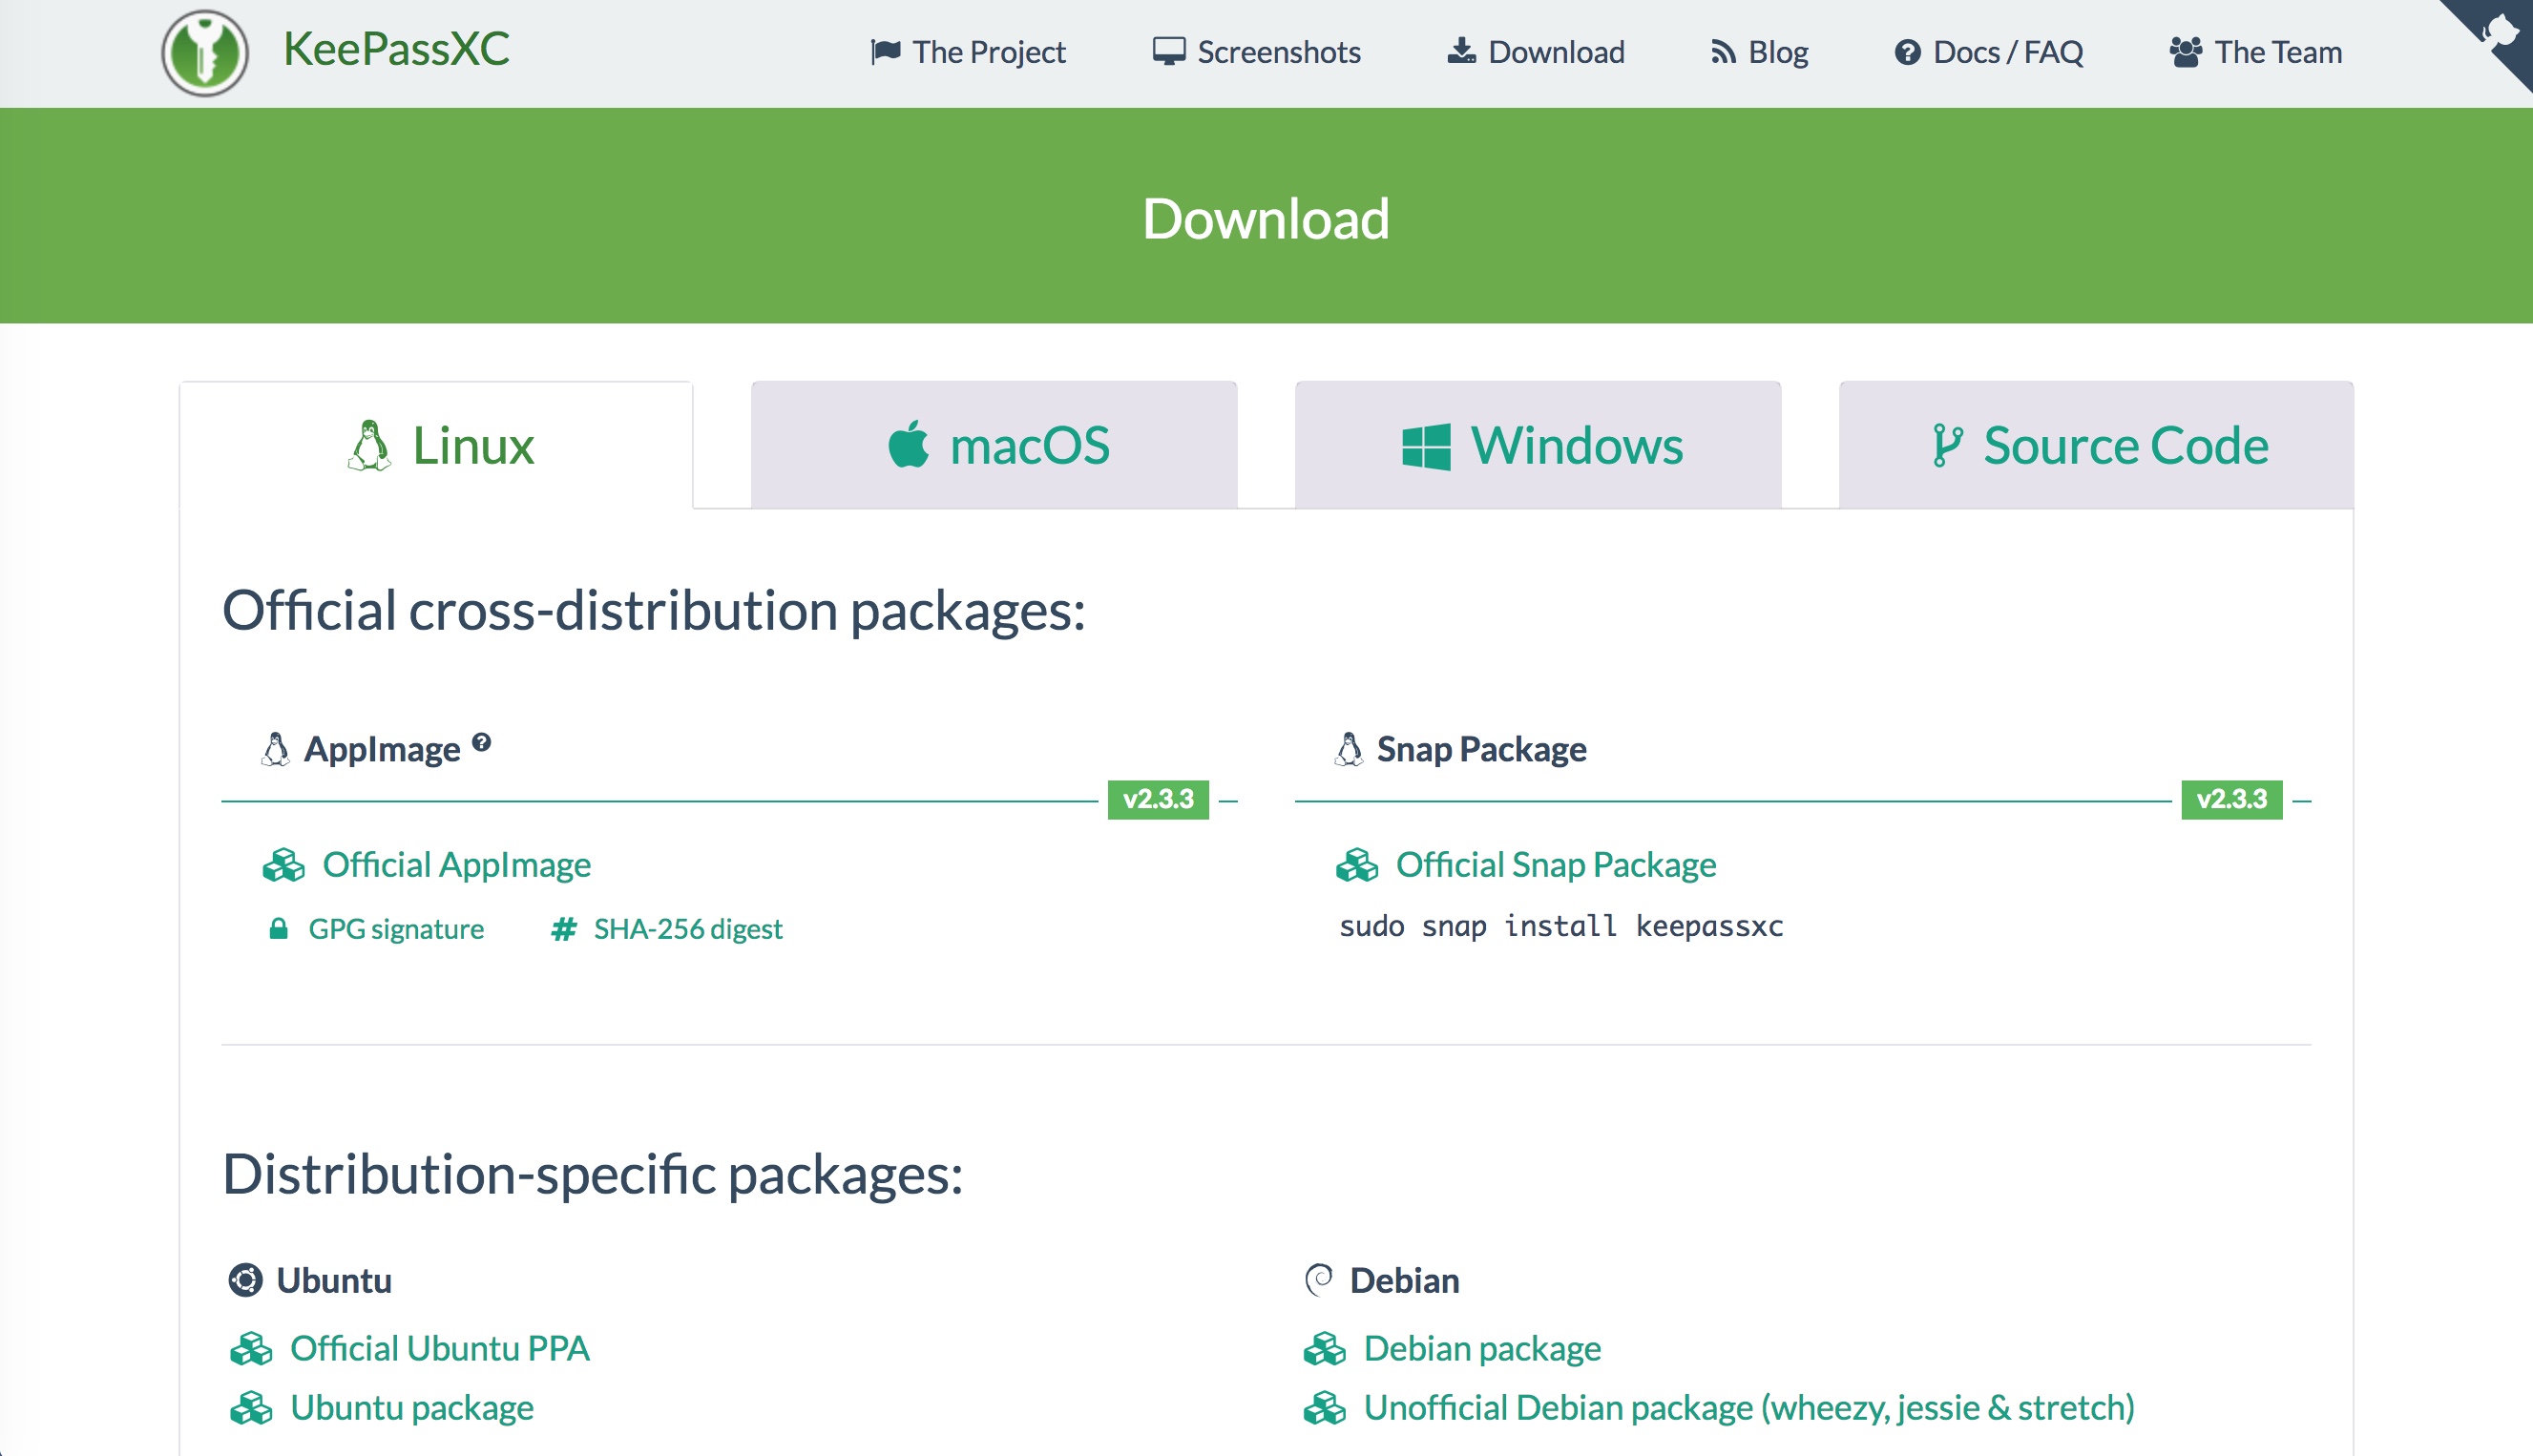Image resolution: width=2533 pixels, height=1456 pixels.
Task: Open the Blog page from the navigation
Action: tap(1759, 52)
